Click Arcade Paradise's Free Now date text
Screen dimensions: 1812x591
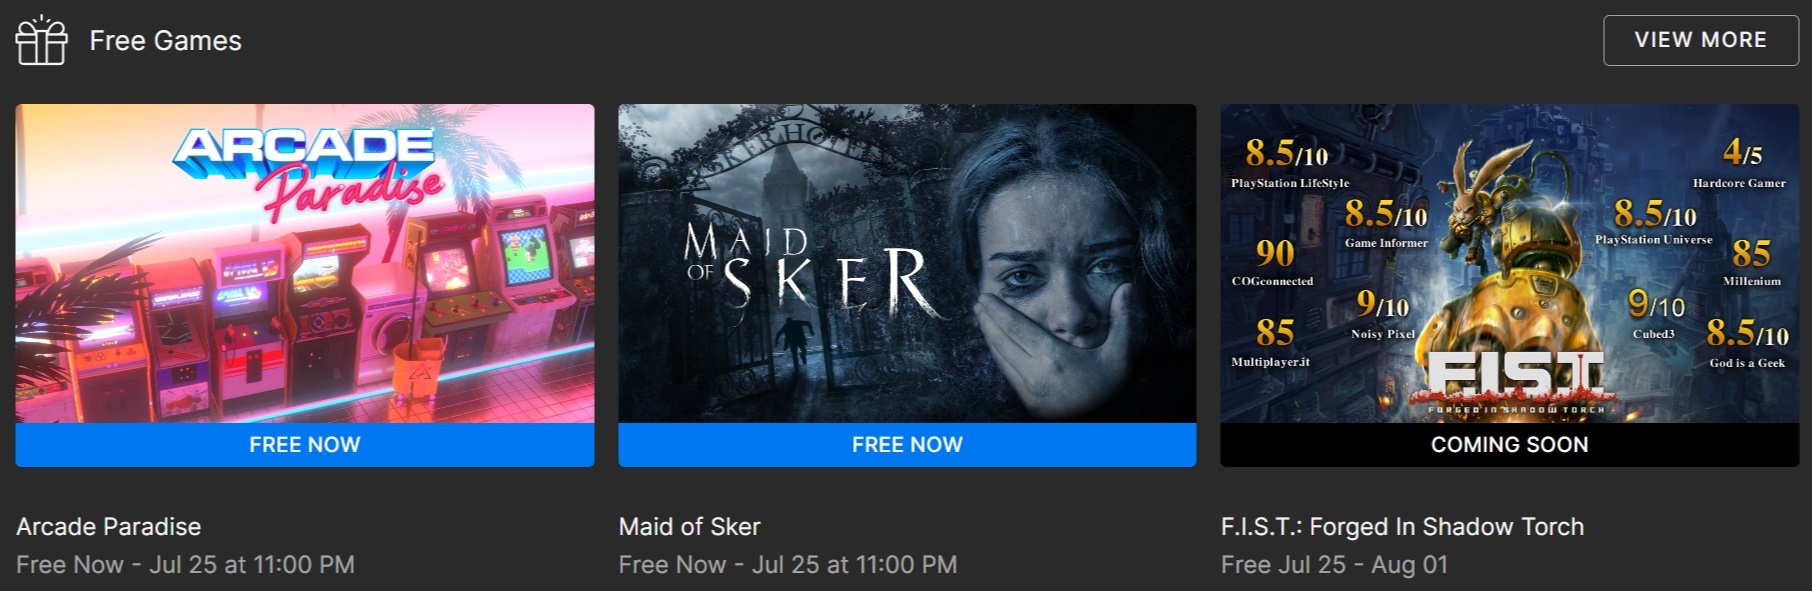click(x=185, y=564)
